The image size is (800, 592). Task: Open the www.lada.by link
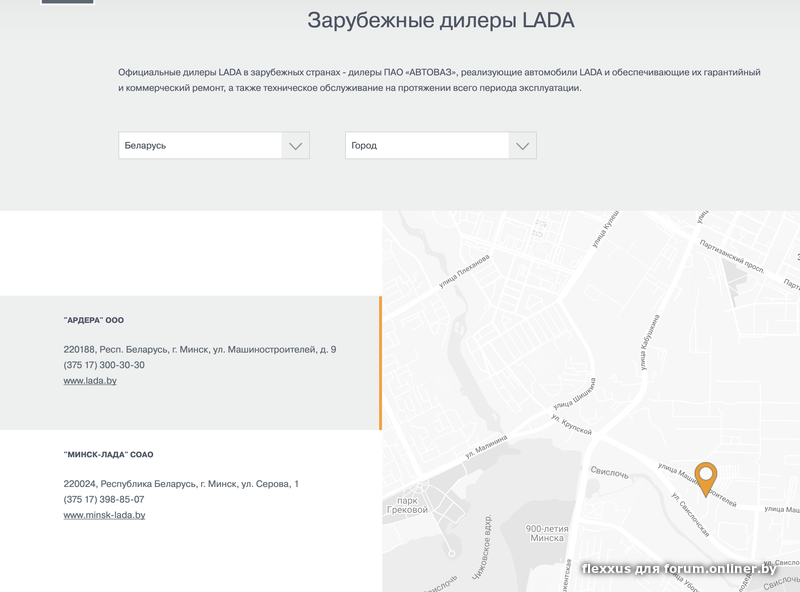[x=90, y=381]
